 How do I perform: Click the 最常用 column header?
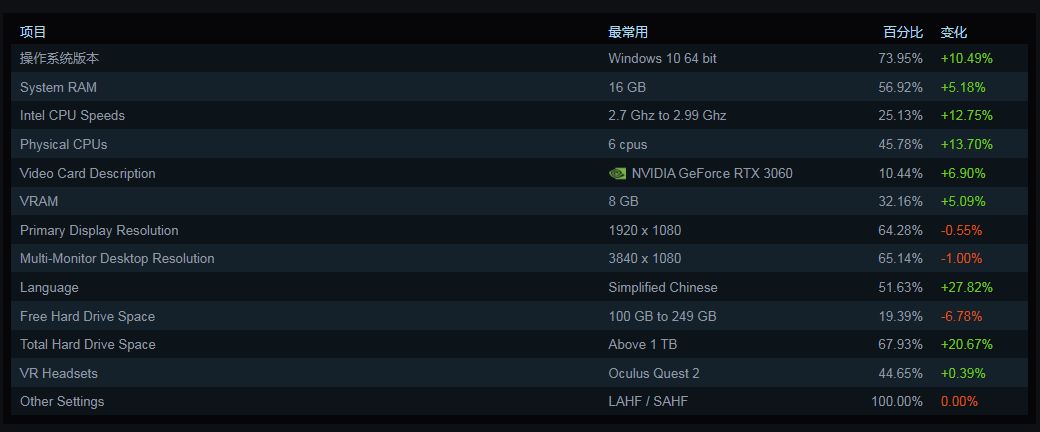coord(628,32)
